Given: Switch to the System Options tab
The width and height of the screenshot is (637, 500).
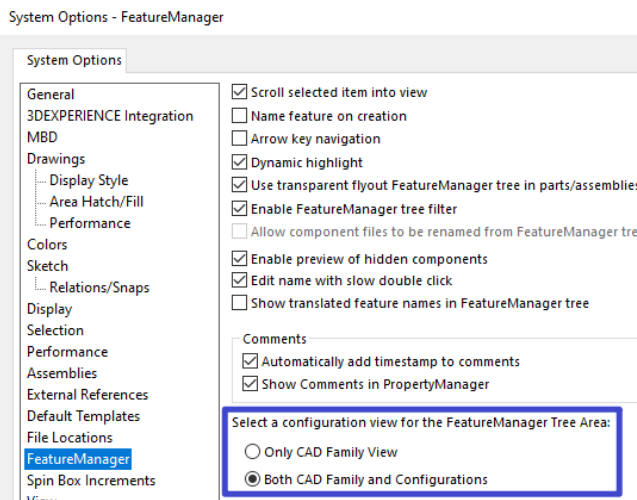Looking at the screenshot, I should (x=74, y=60).
